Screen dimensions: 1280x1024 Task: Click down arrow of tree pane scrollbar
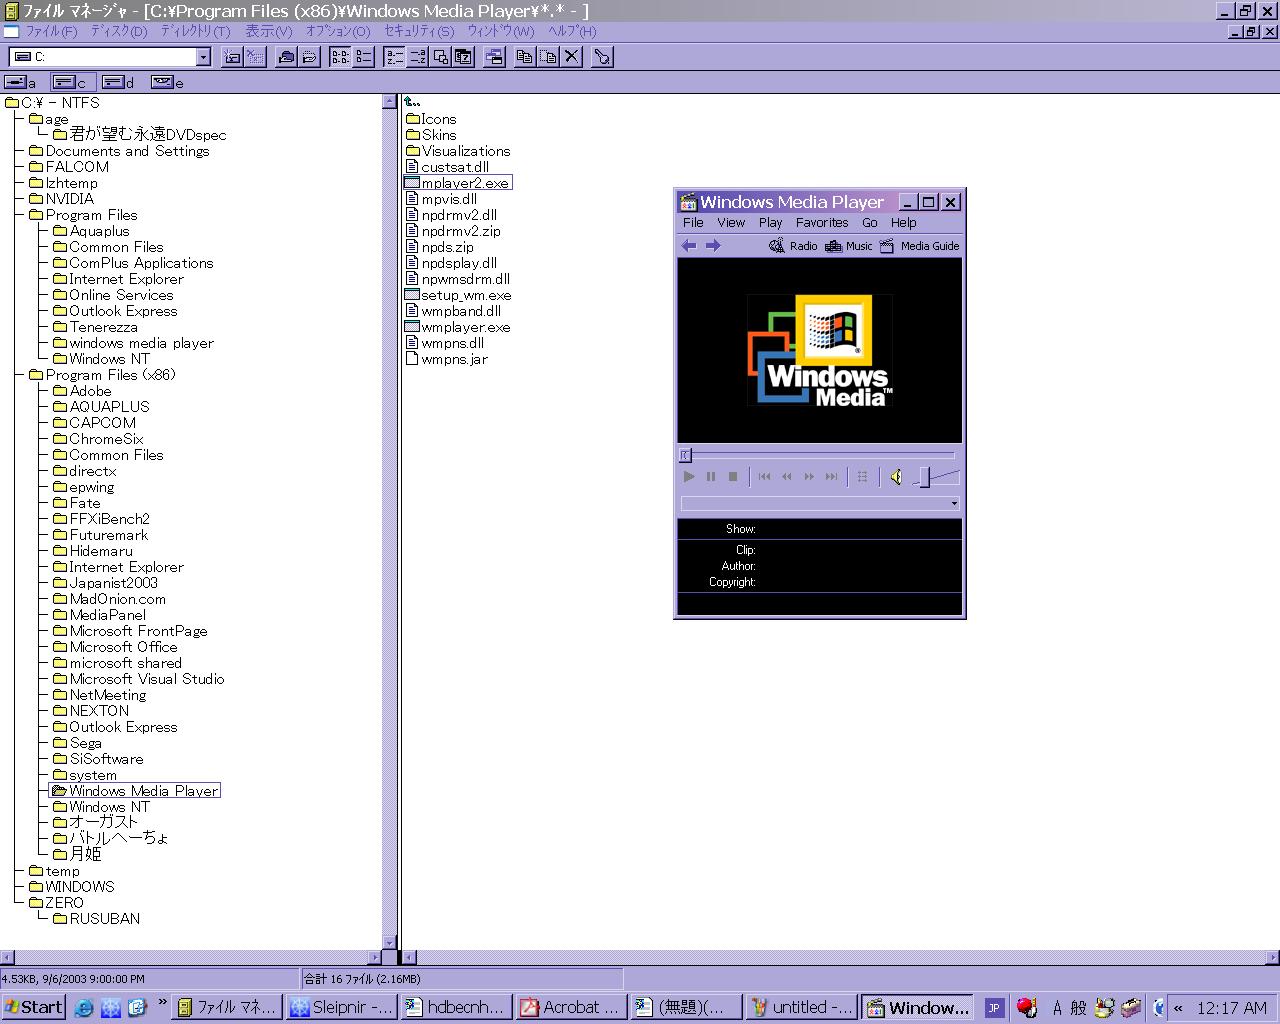click(390, 943)
